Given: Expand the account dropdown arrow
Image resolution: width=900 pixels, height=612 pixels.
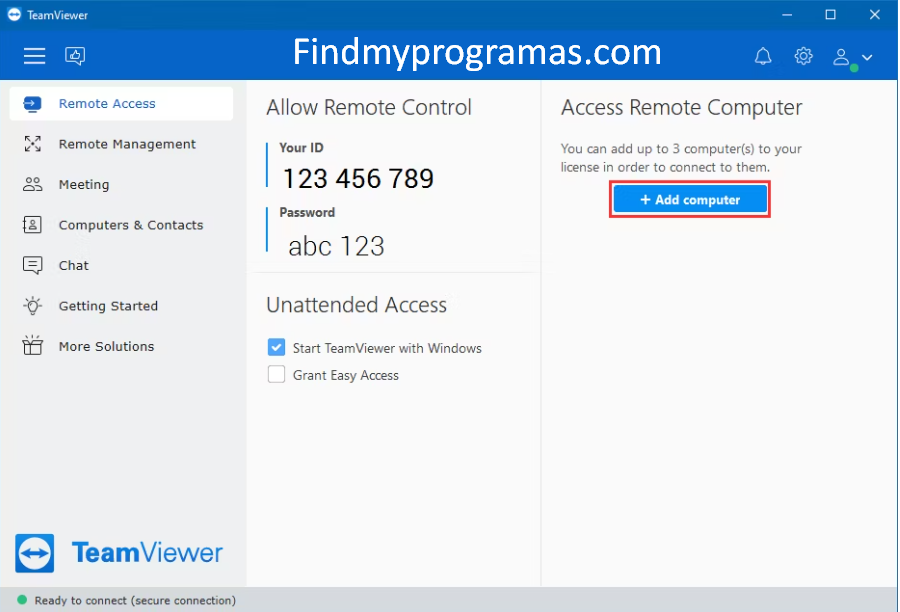Looking at the screenshot, I should (867, 57).
